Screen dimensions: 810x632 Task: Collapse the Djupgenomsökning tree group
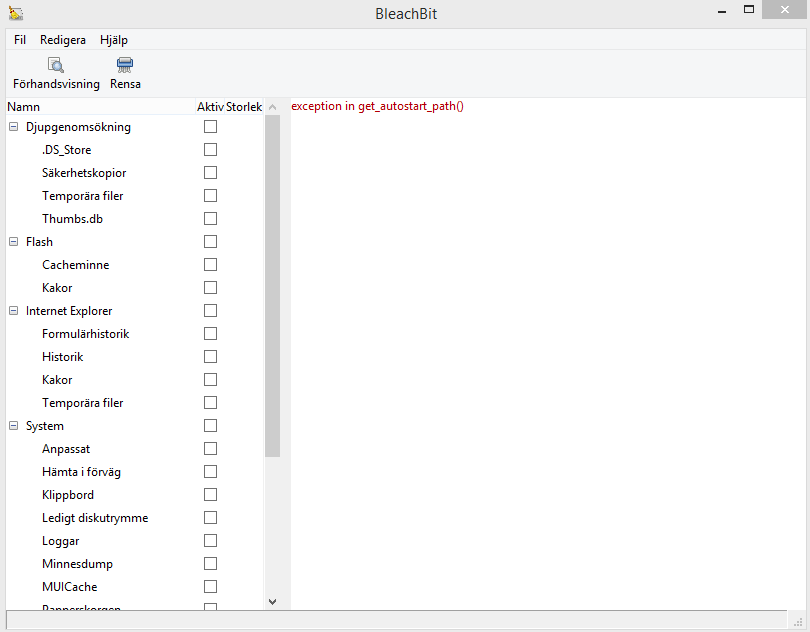14,127
